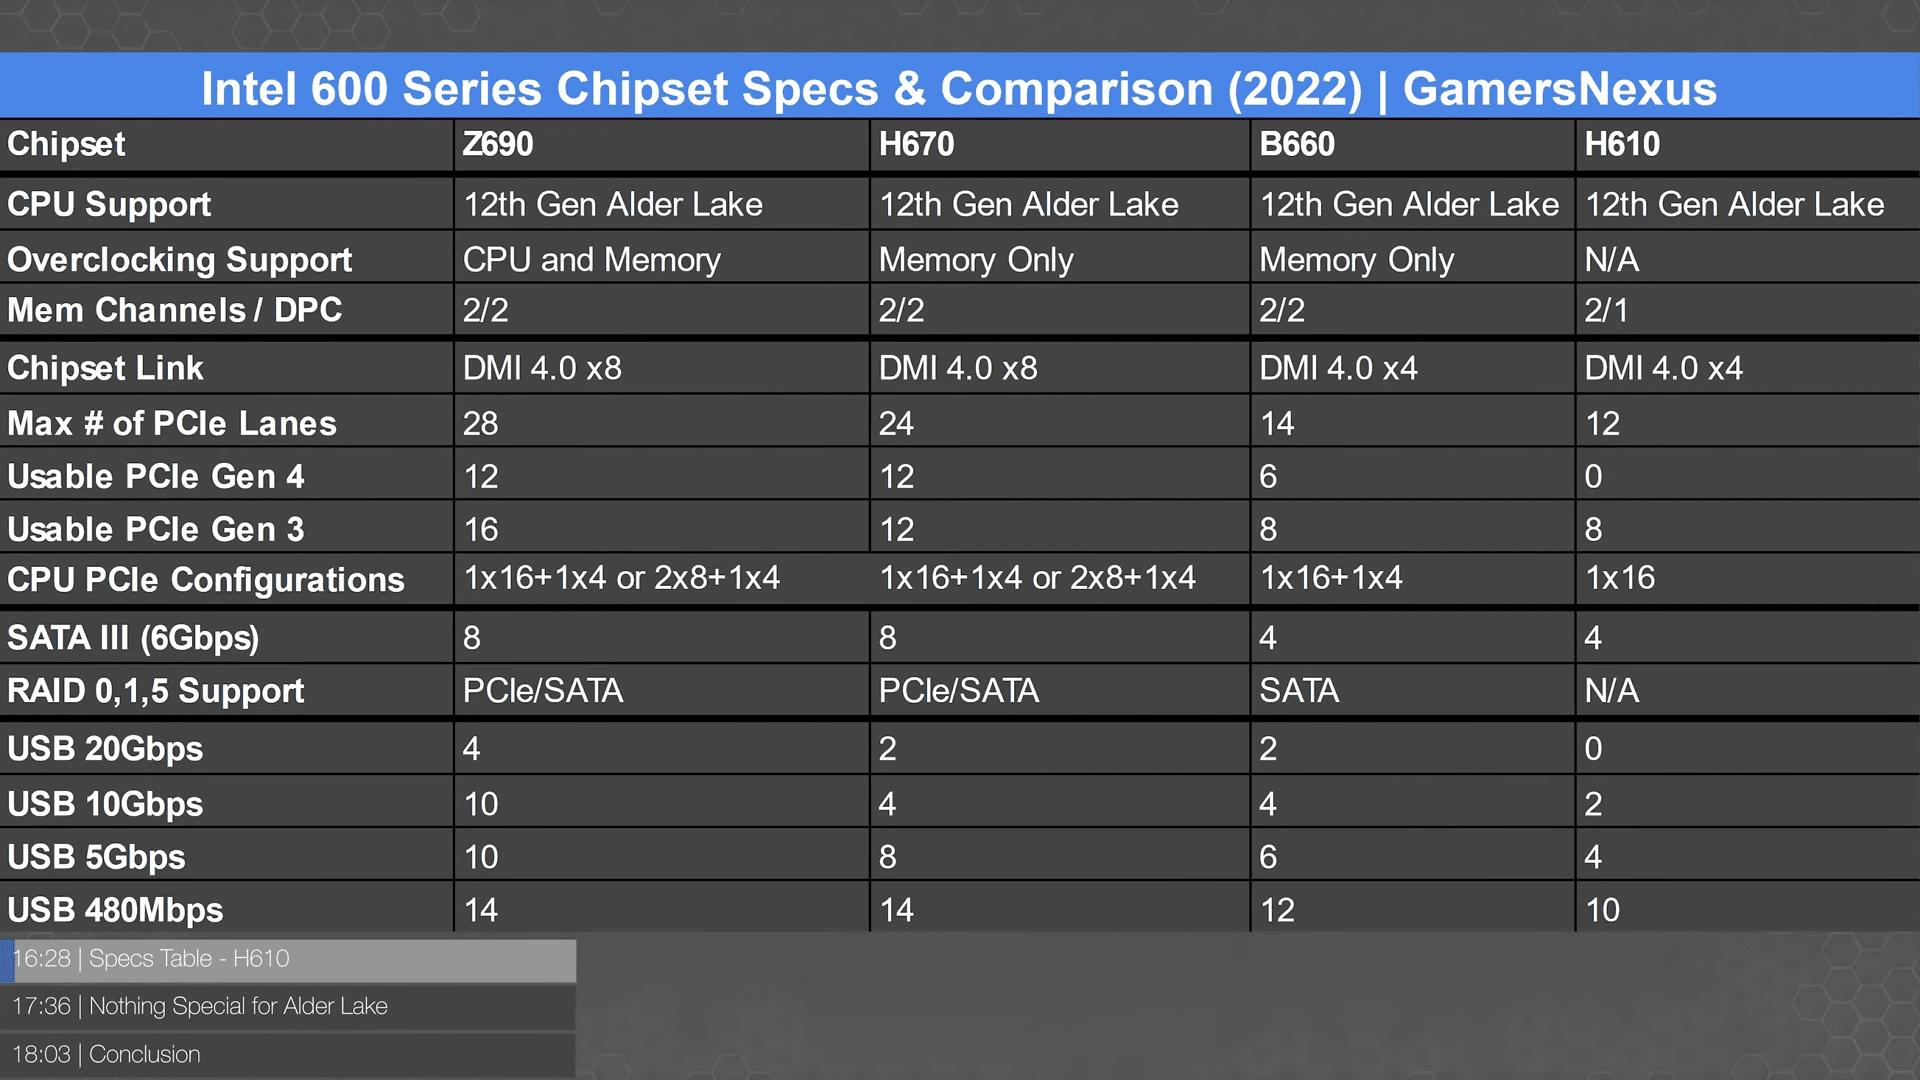Click the Z690 column header
1920x1080 pixels.
[x=497, y=144]
